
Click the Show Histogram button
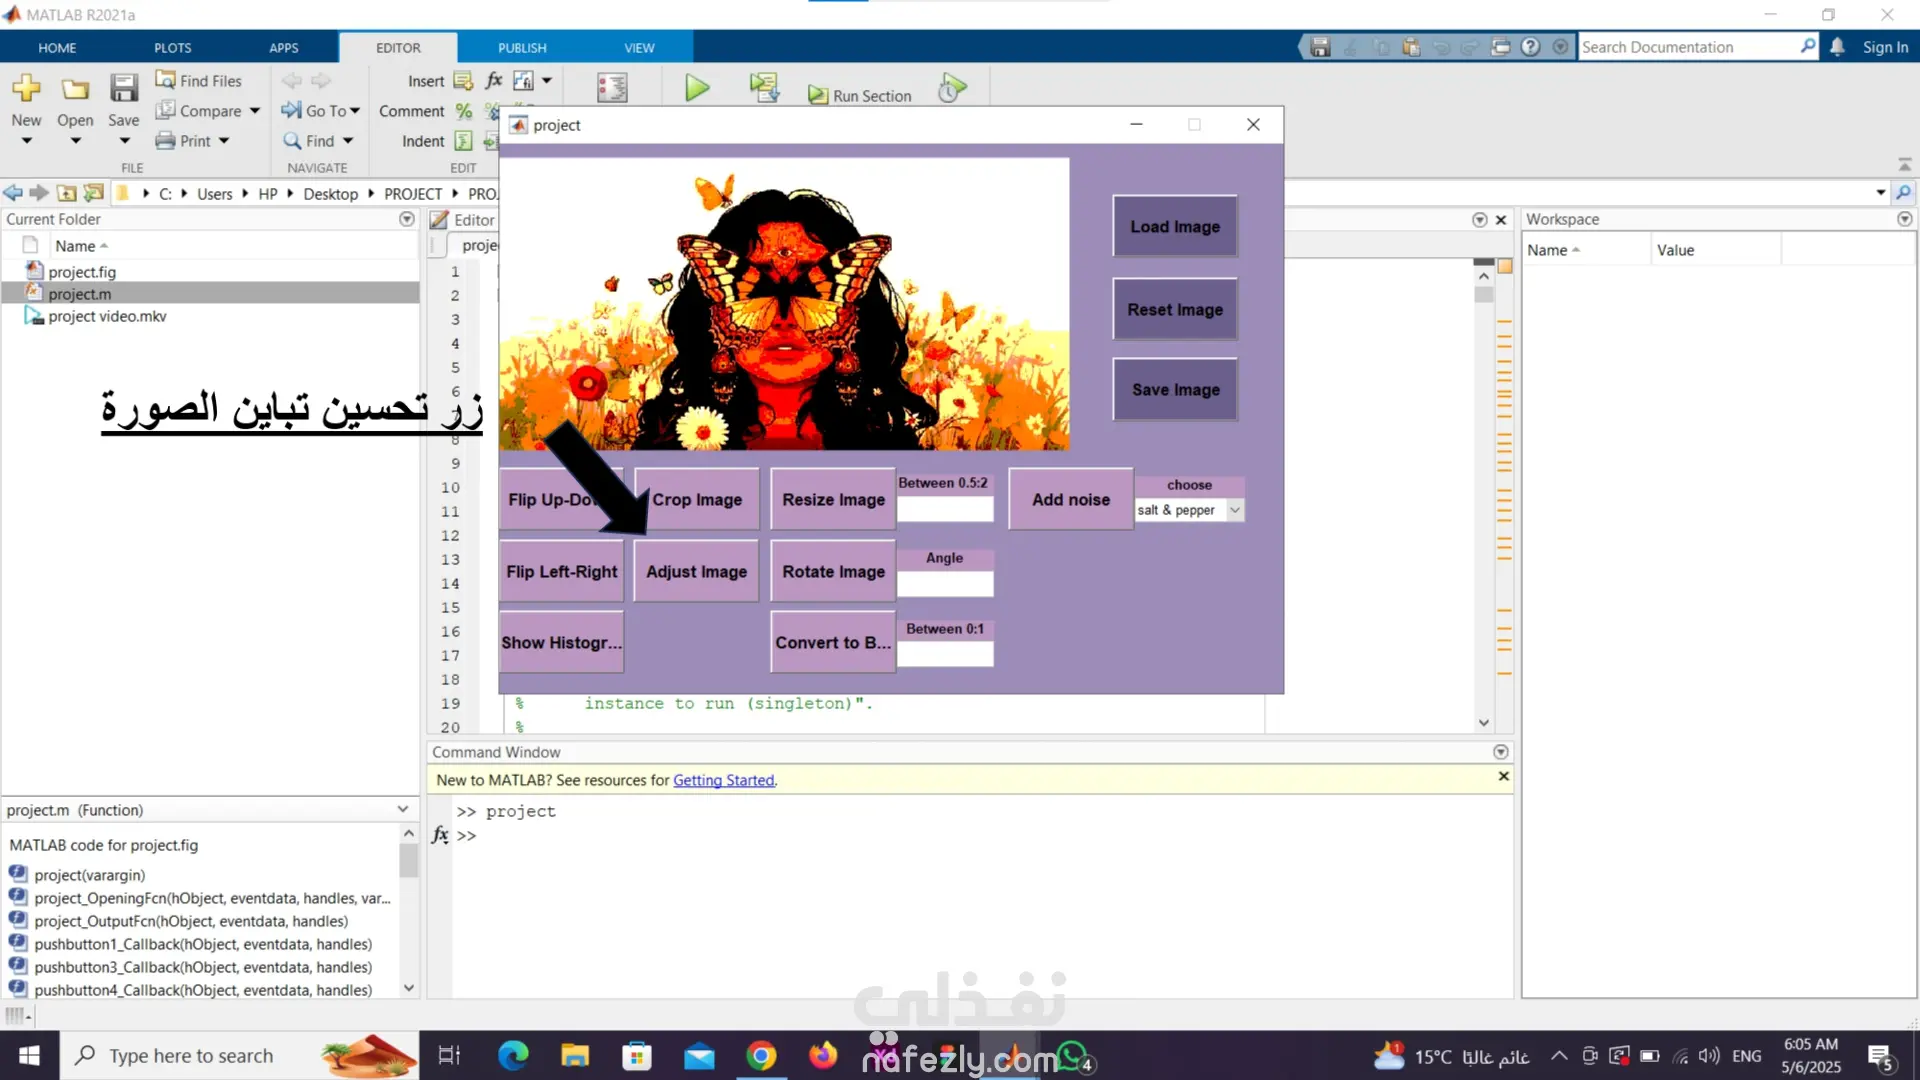point(561,642)
